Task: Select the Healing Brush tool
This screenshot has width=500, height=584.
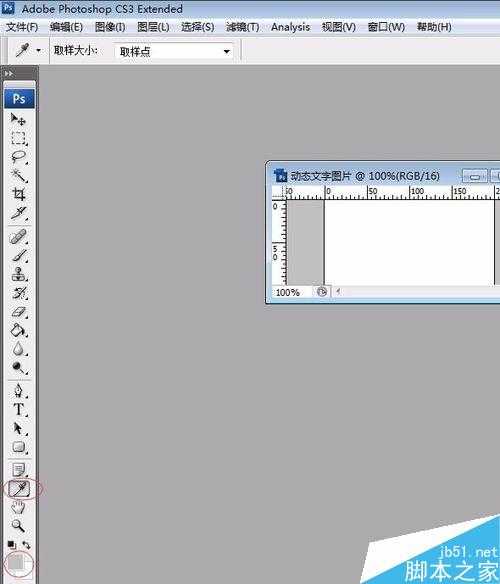Action: [x=18, y=237]
